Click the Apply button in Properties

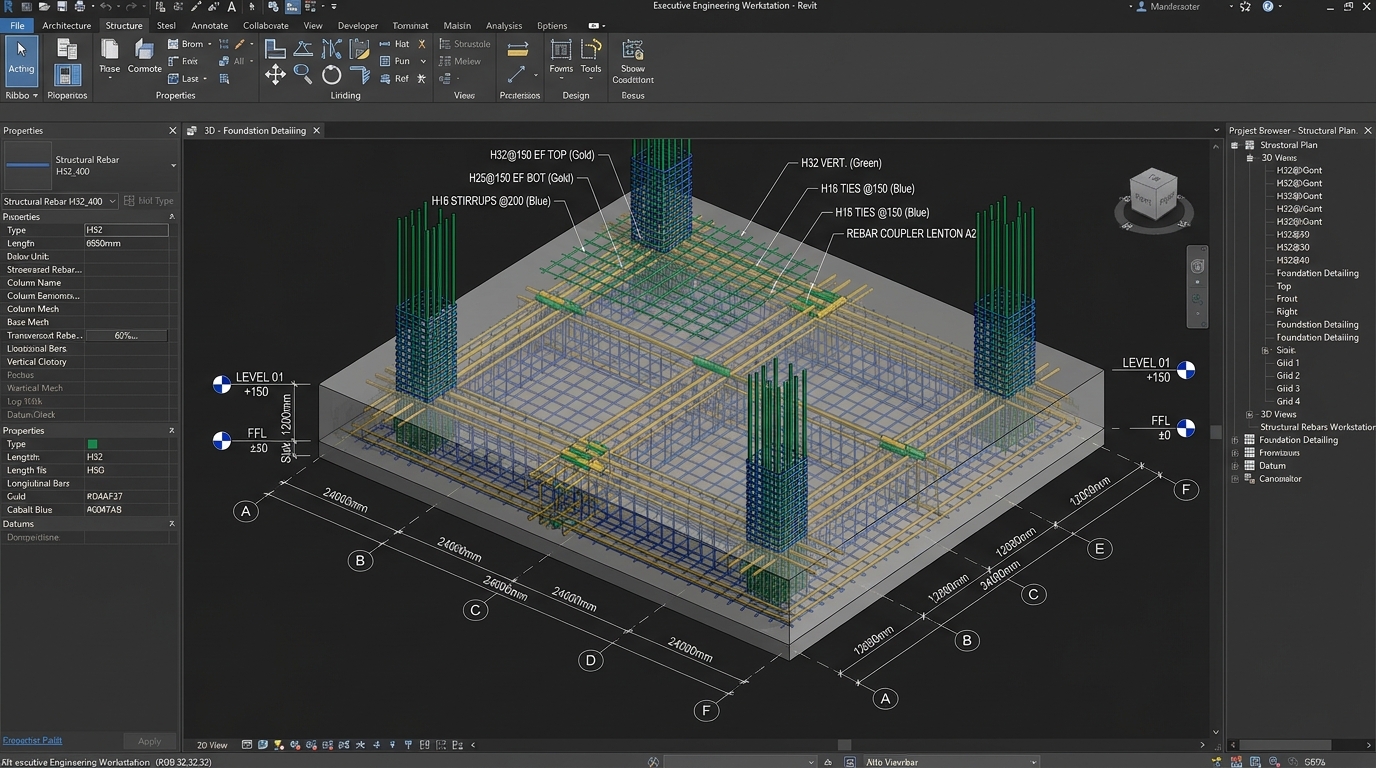149,741
